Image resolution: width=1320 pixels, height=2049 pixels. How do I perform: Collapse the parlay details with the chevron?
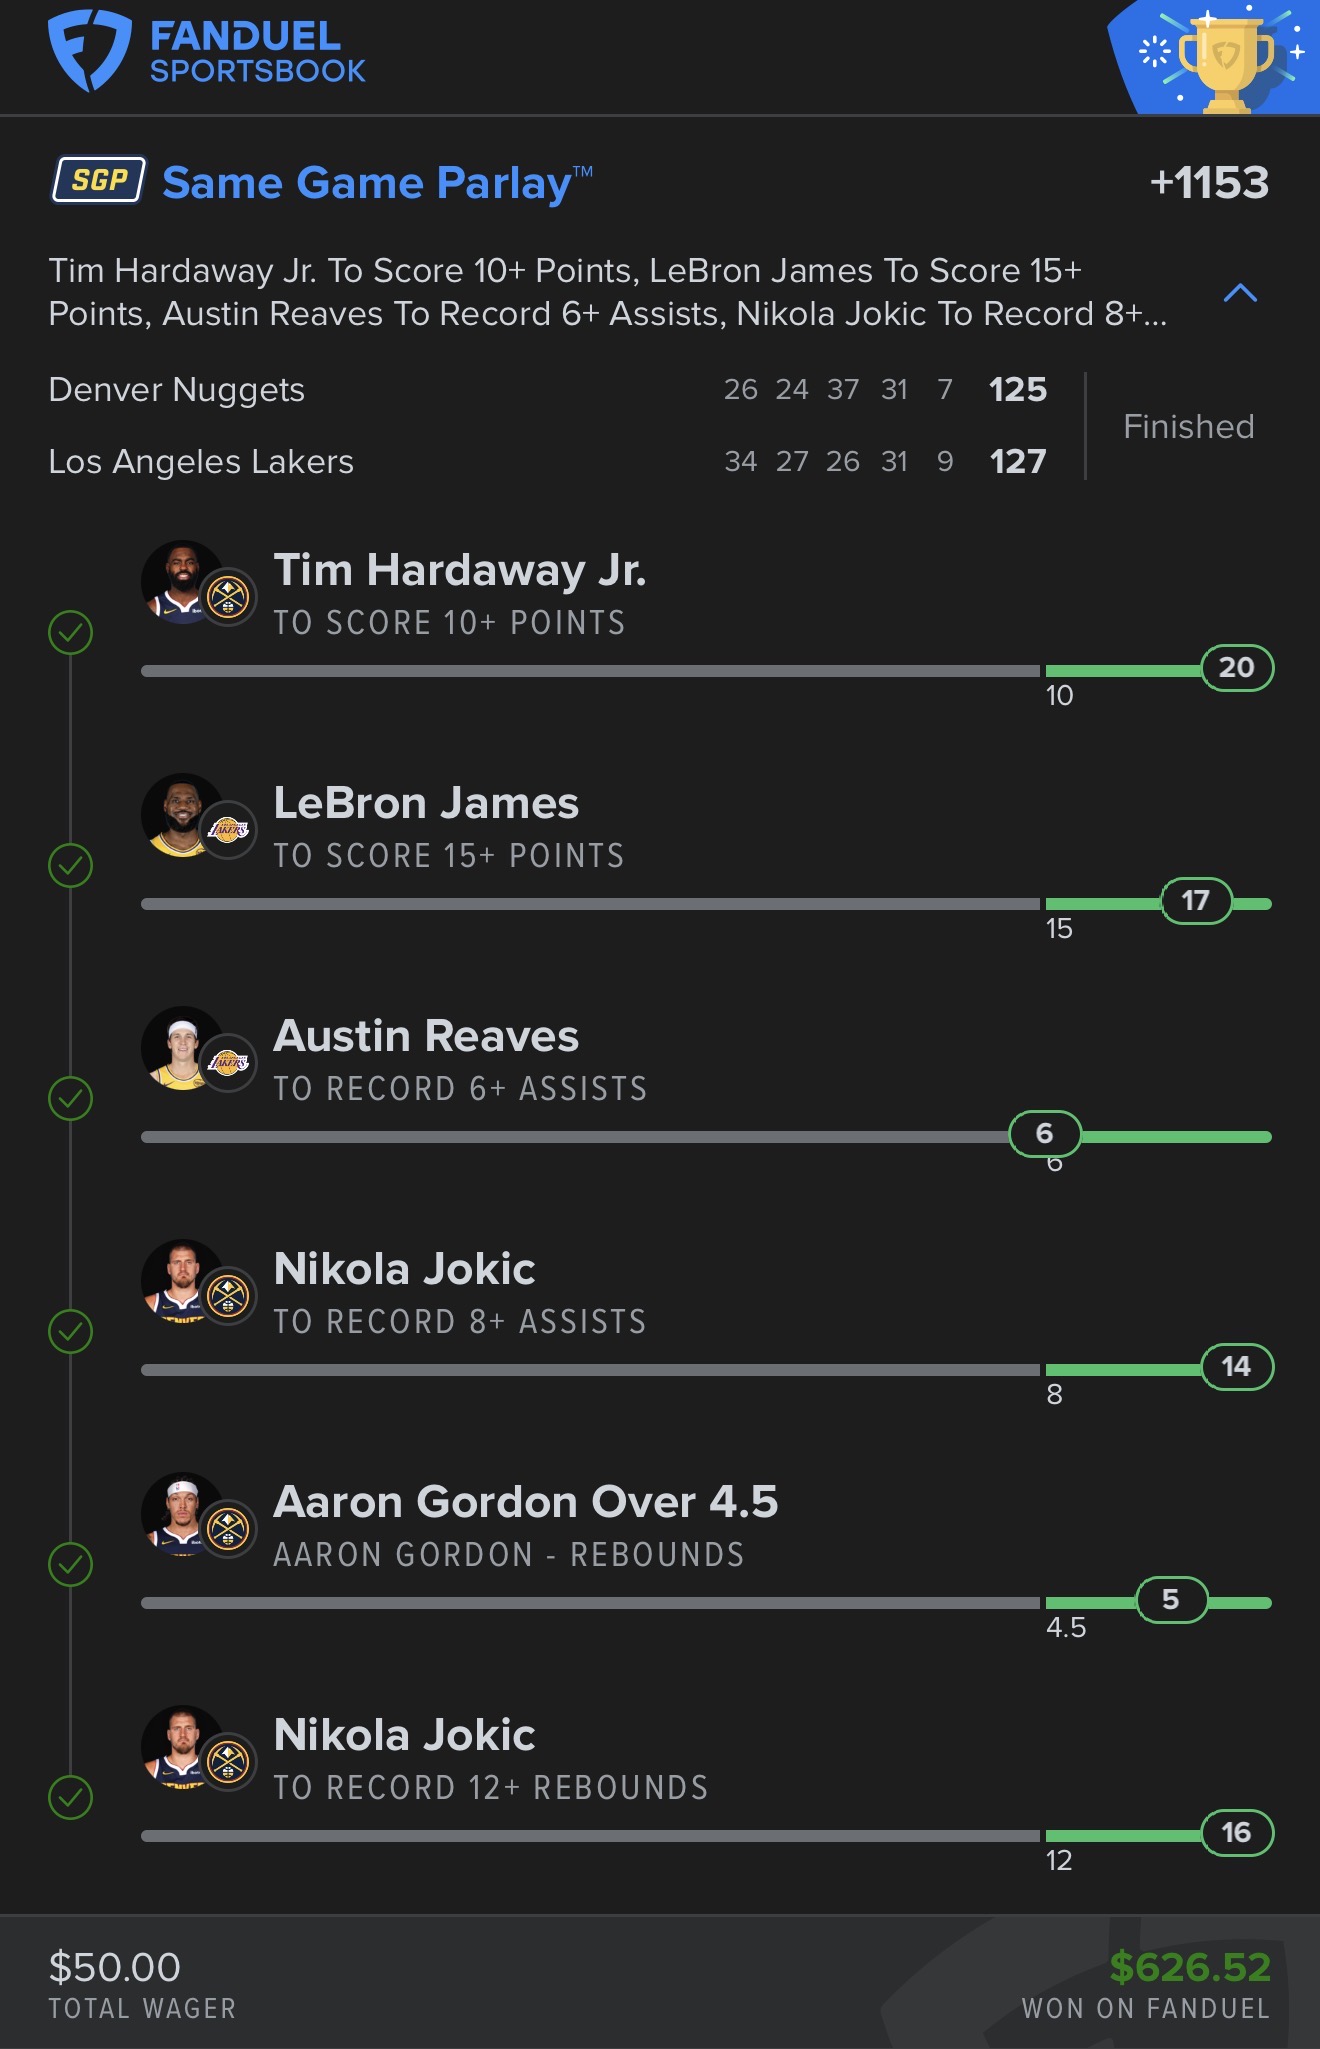click(1240, 293)
